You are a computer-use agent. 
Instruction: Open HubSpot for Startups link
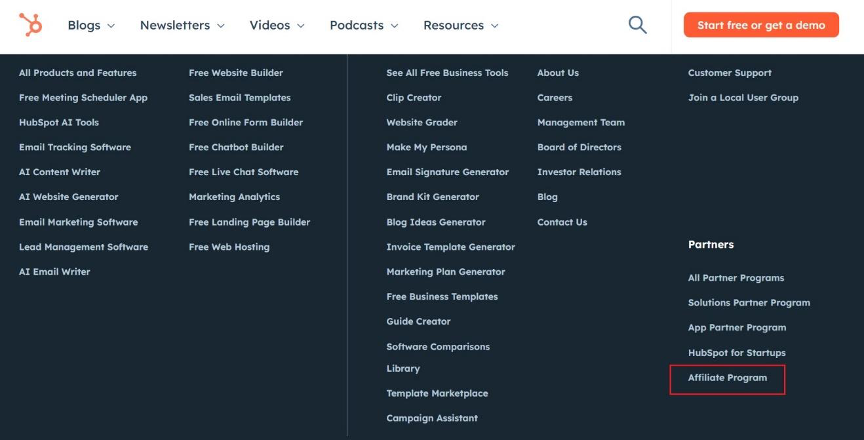tap(737, 352)
